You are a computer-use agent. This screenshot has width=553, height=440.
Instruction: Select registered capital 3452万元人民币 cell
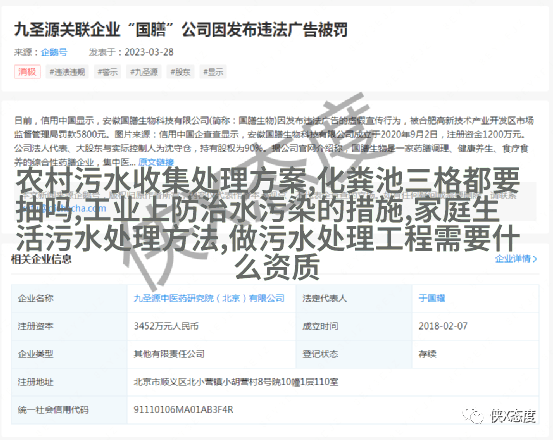click(x=211, y=326)
